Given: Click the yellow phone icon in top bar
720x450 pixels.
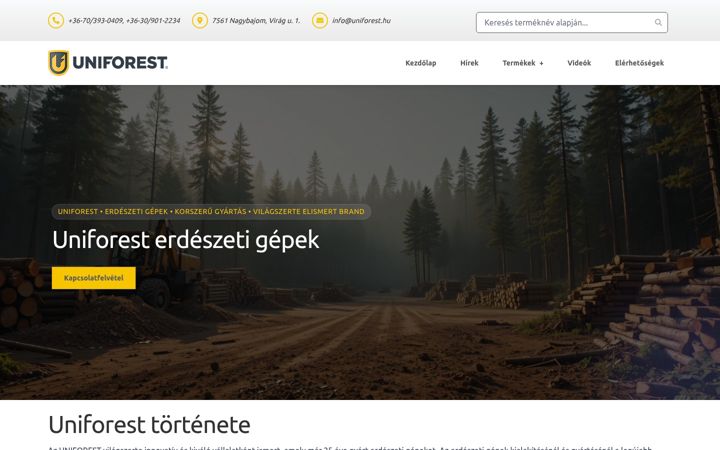Looking at the screenshot, I should tap(56, 21).
